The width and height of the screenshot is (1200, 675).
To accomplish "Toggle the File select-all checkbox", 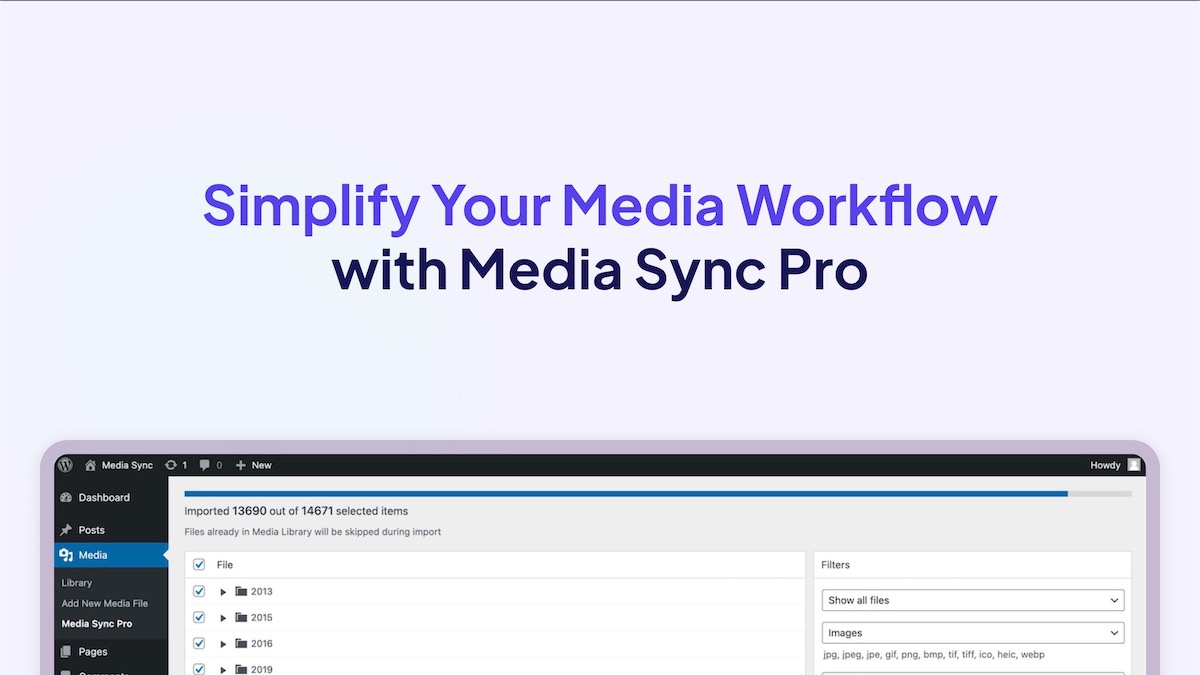I will click(x=198, y=565).
